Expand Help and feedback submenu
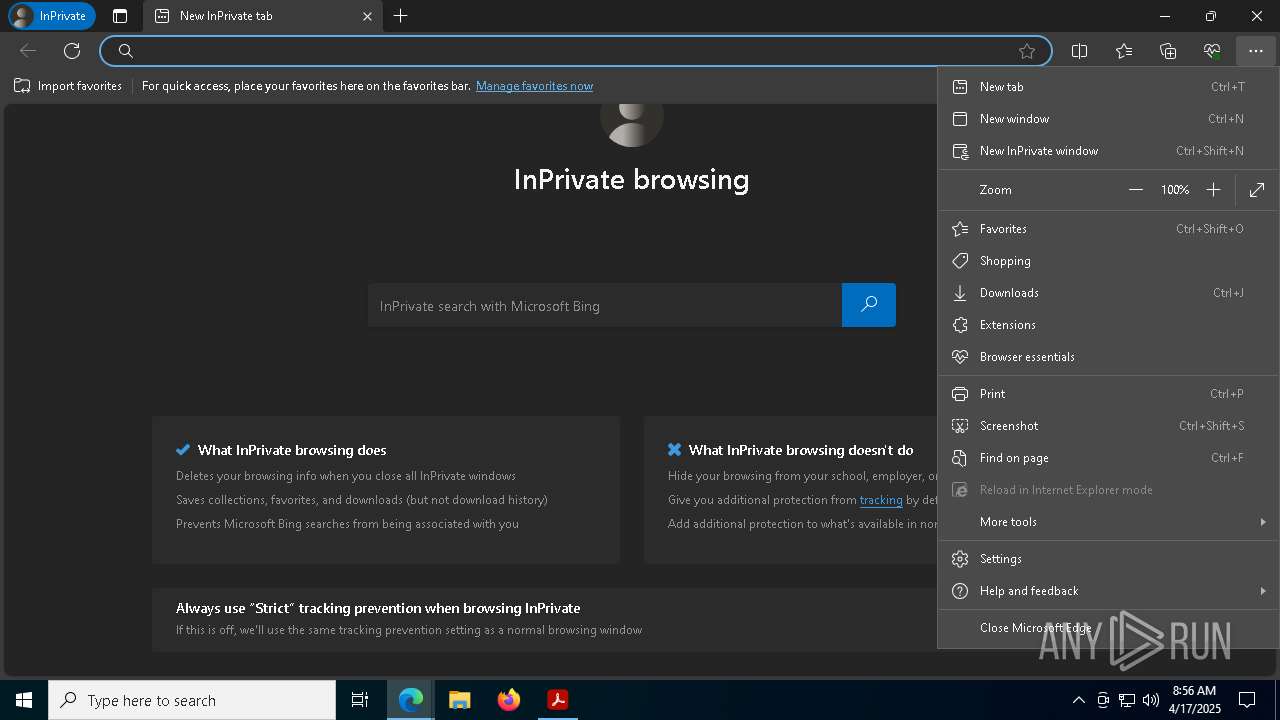The width and height of the screenshot is (1280, 720). click(x=1108, y=591)
